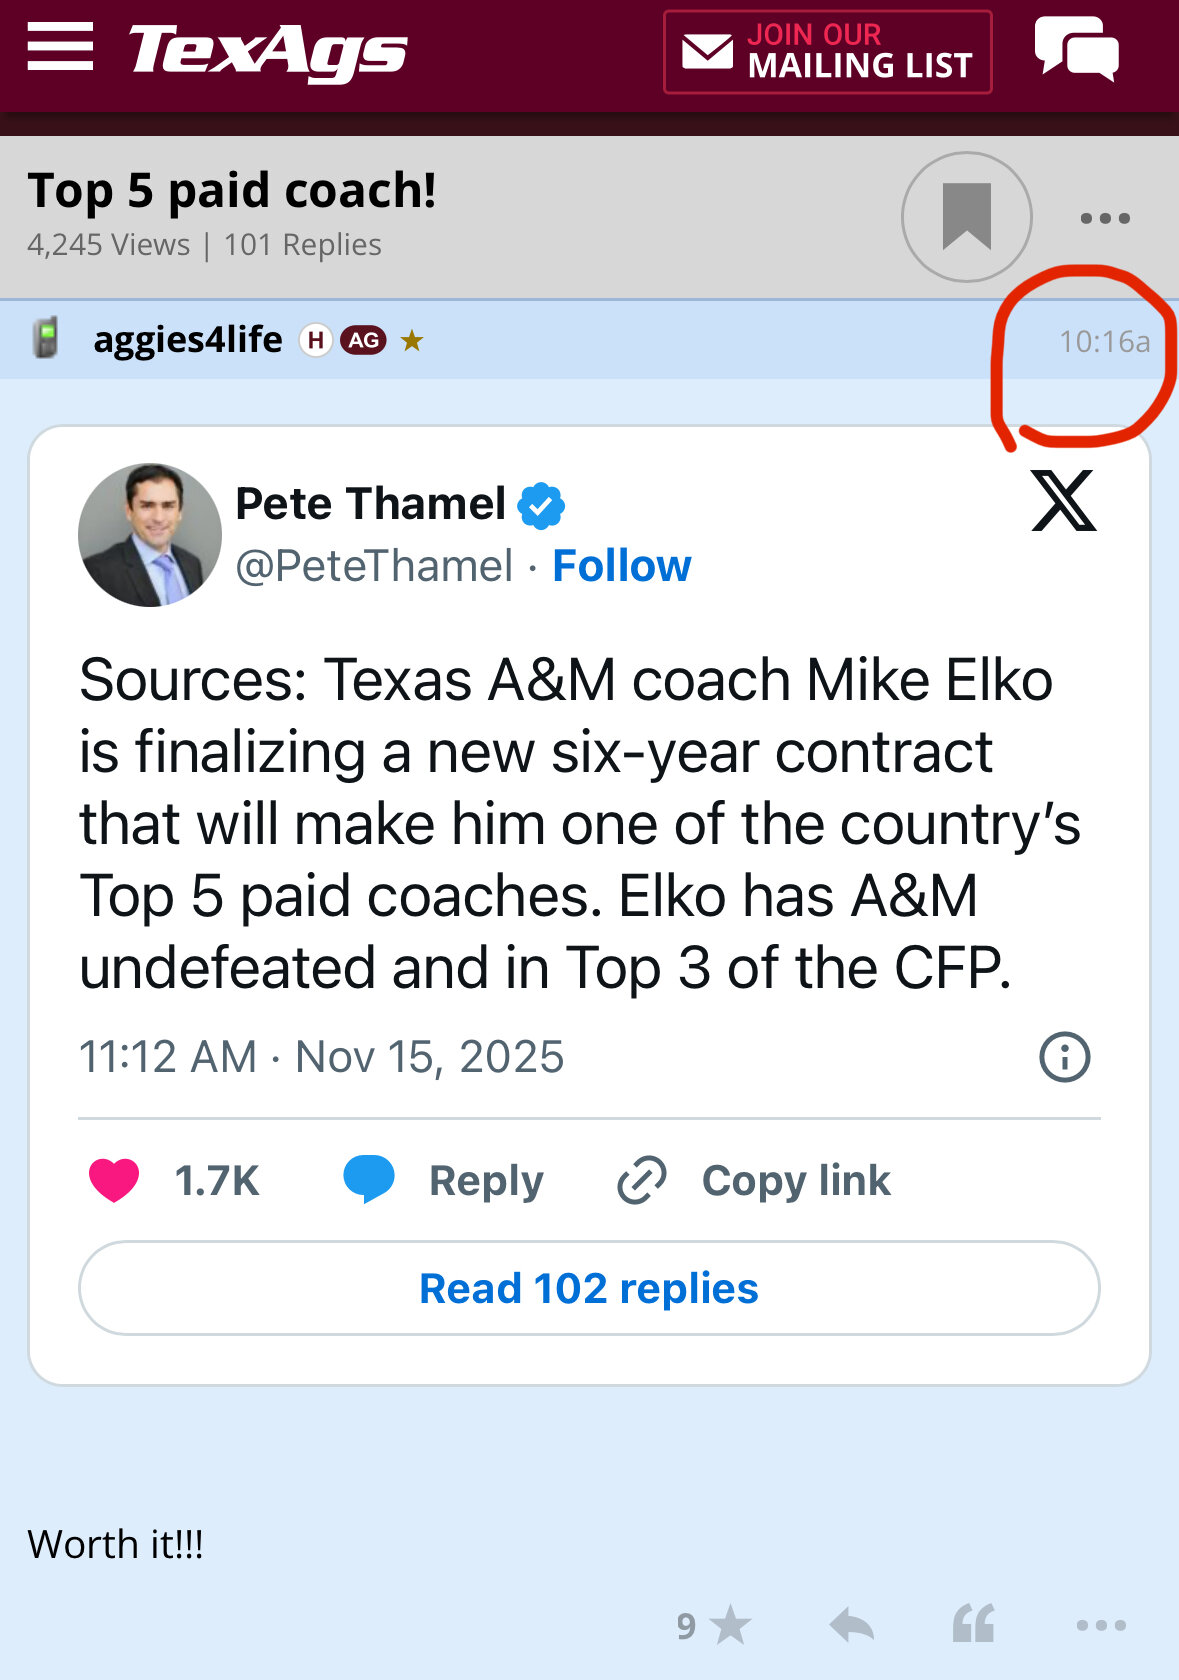The width and height of the screenshot is (1179, 1680).
Task: Click the TexAgs logo
Action: click(x=268, y=52)
